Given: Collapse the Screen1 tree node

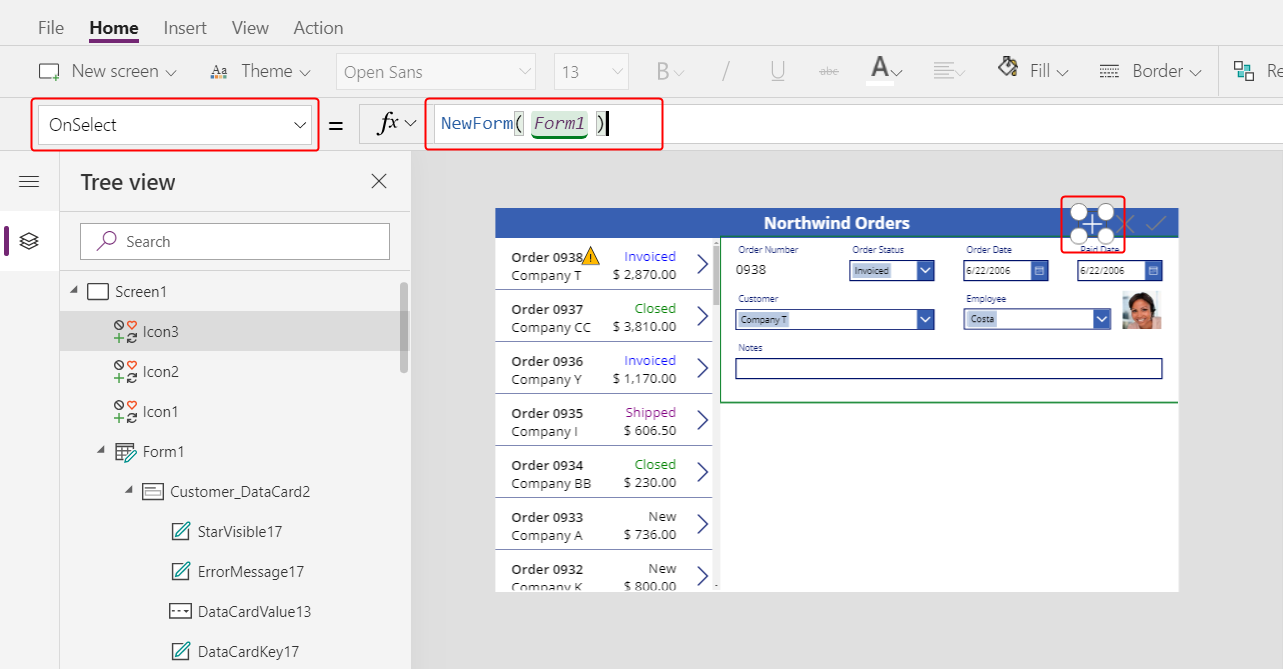Looking at the screenshot, I should [x=73, y=291].
